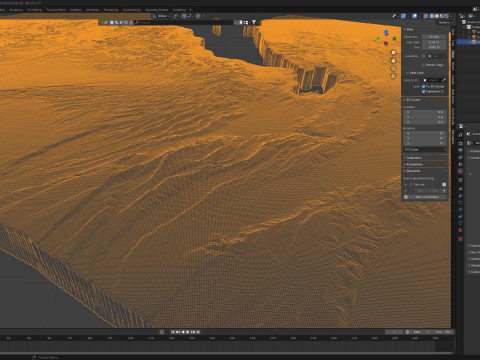Toggle auto keying in the timeline
The image size is (480, 360).
[x=162, y=332]
